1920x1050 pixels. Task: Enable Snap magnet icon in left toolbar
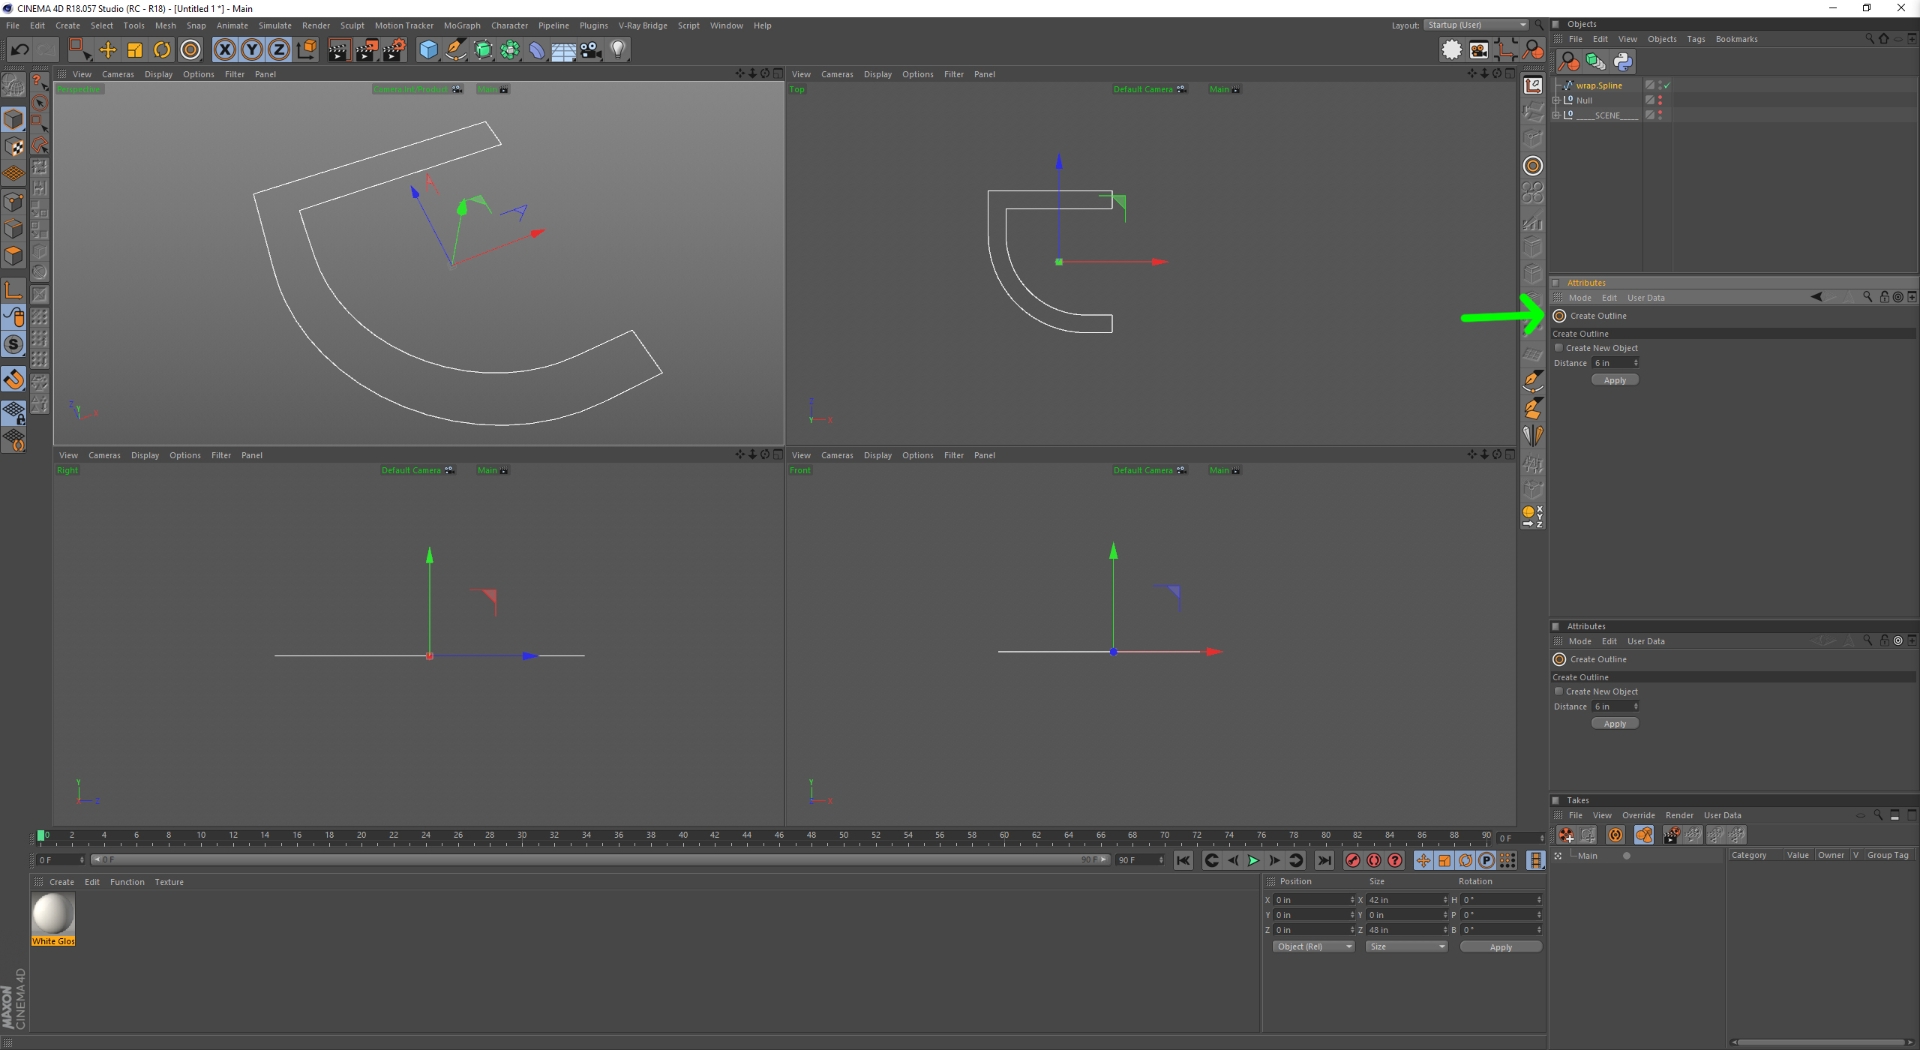(x=13, y=379)
